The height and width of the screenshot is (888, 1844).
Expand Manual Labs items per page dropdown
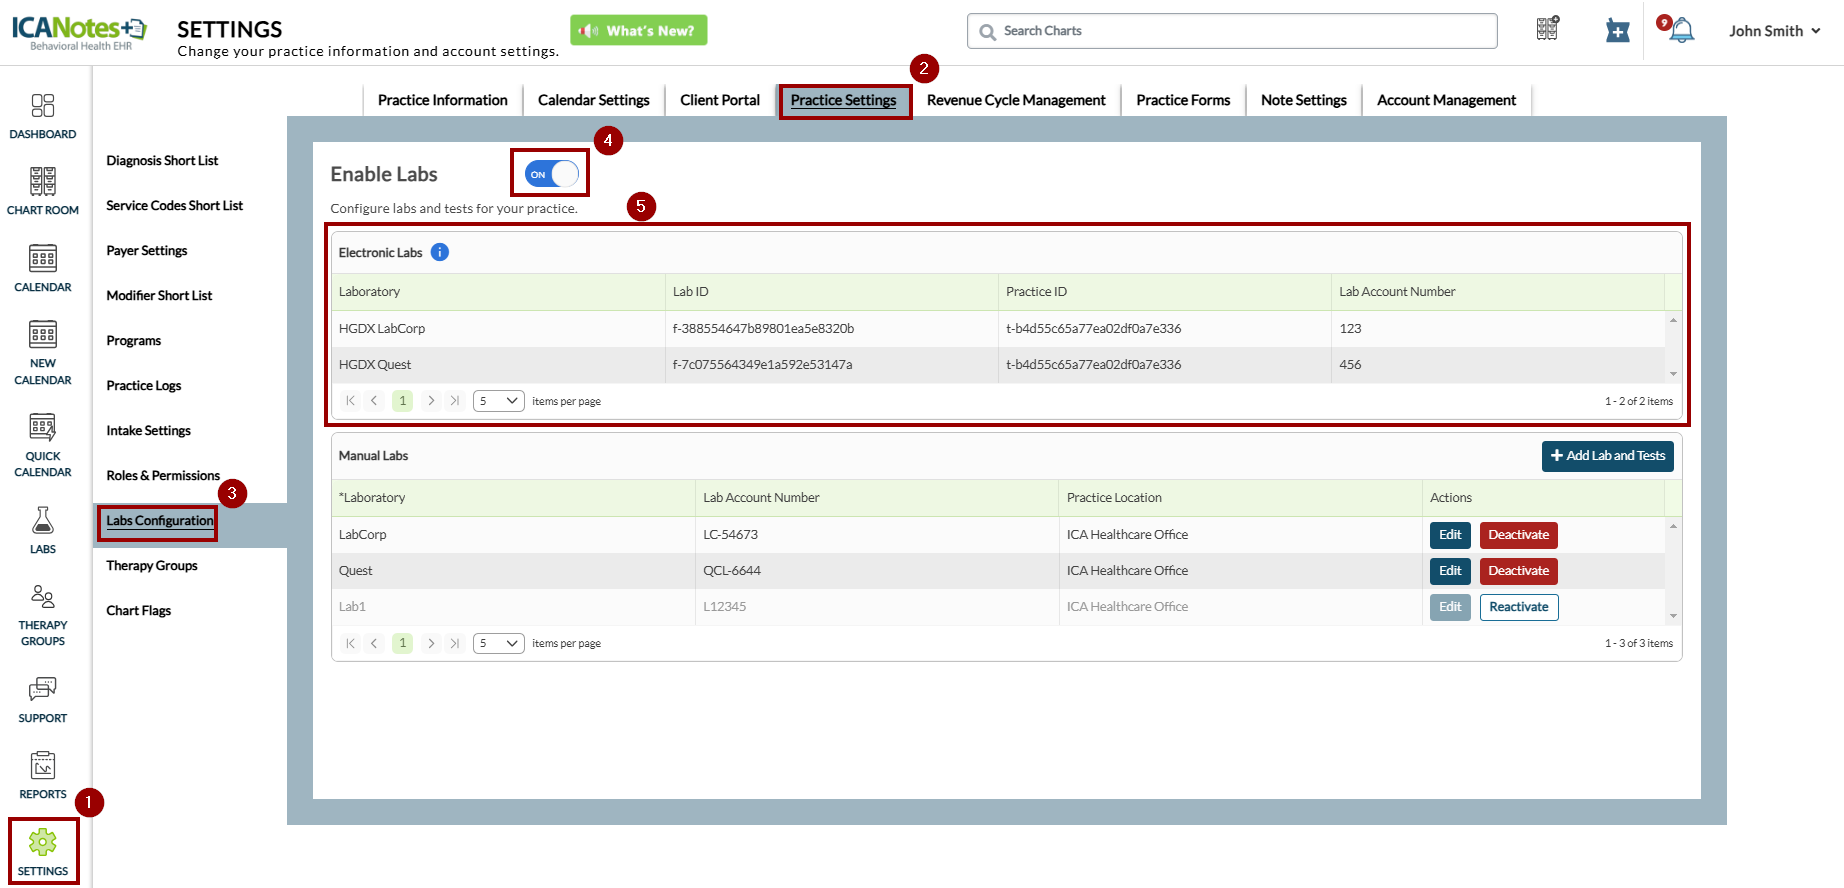pyautogui.click(x=498, y=643)
